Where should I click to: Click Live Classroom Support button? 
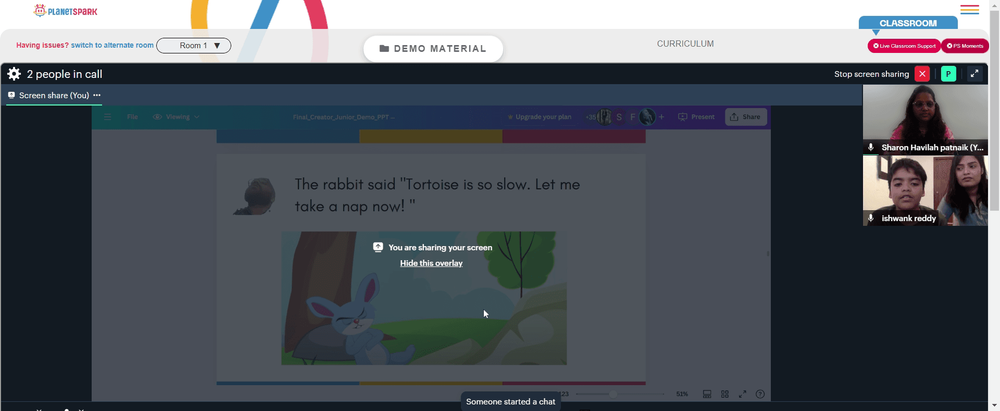point(904,46)
